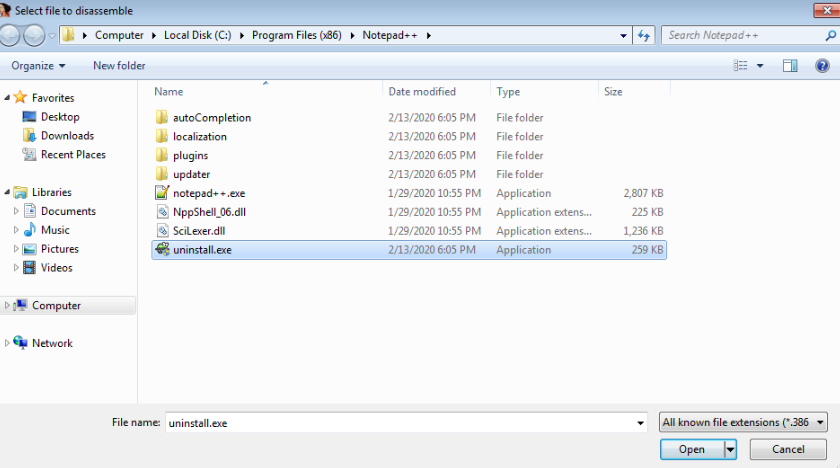The image size is (840, 468).
Task: Open the plugins folder icon
Action: click(163, 155)
